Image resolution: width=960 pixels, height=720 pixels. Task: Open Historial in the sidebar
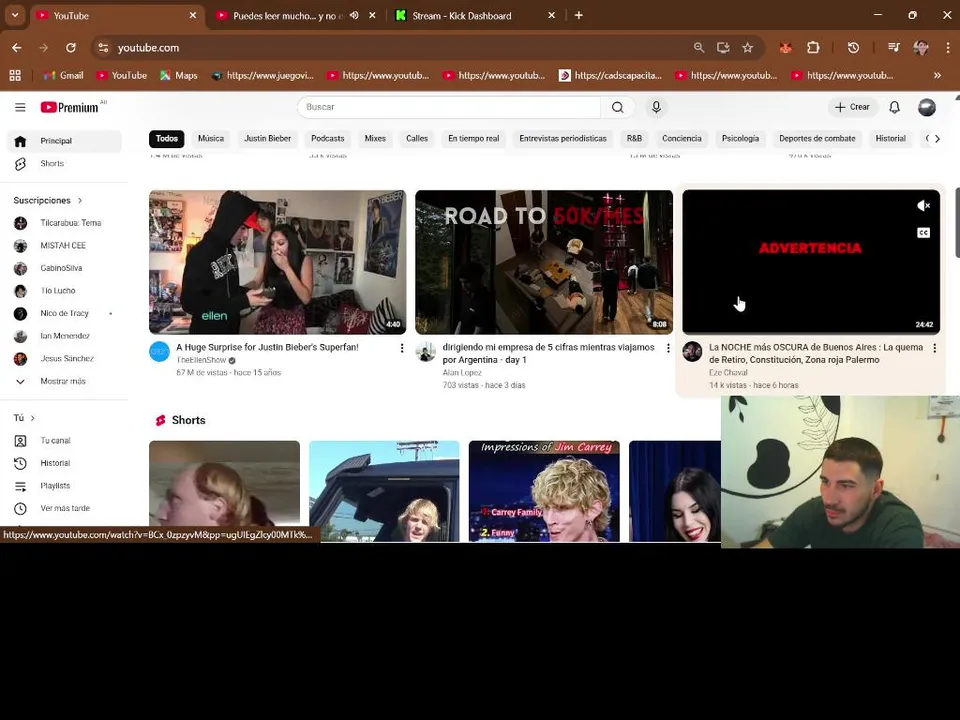[64, 463]
